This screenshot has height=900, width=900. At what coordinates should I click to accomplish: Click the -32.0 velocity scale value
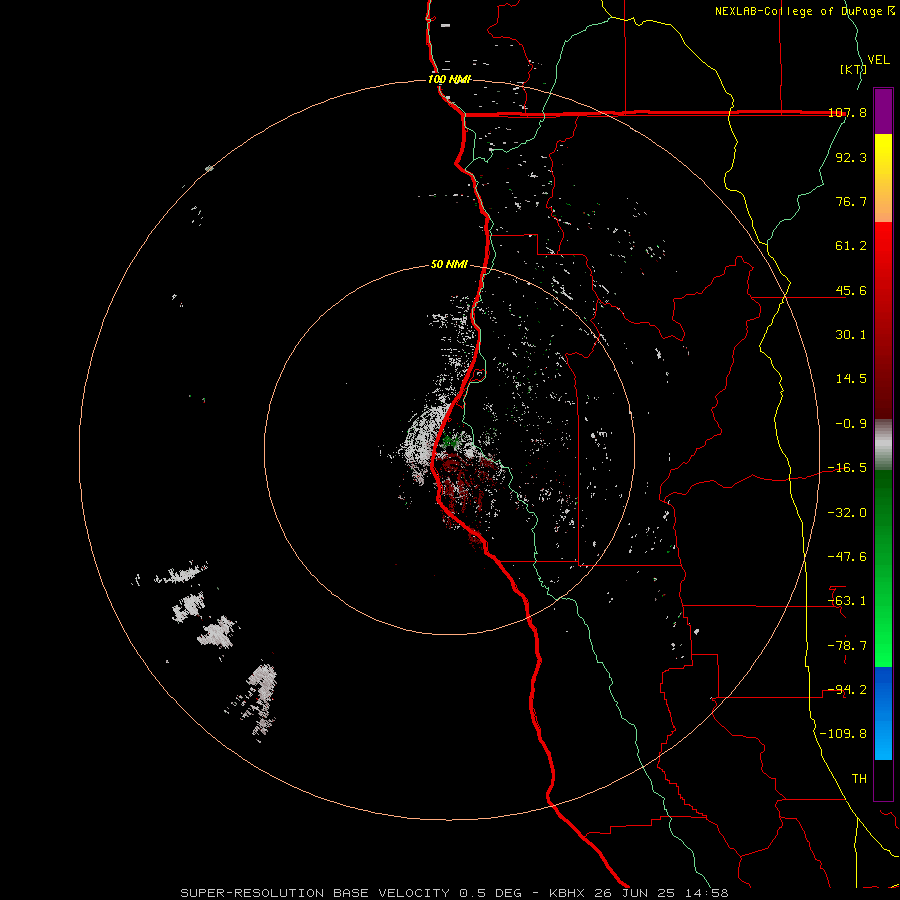coord(847,513)
